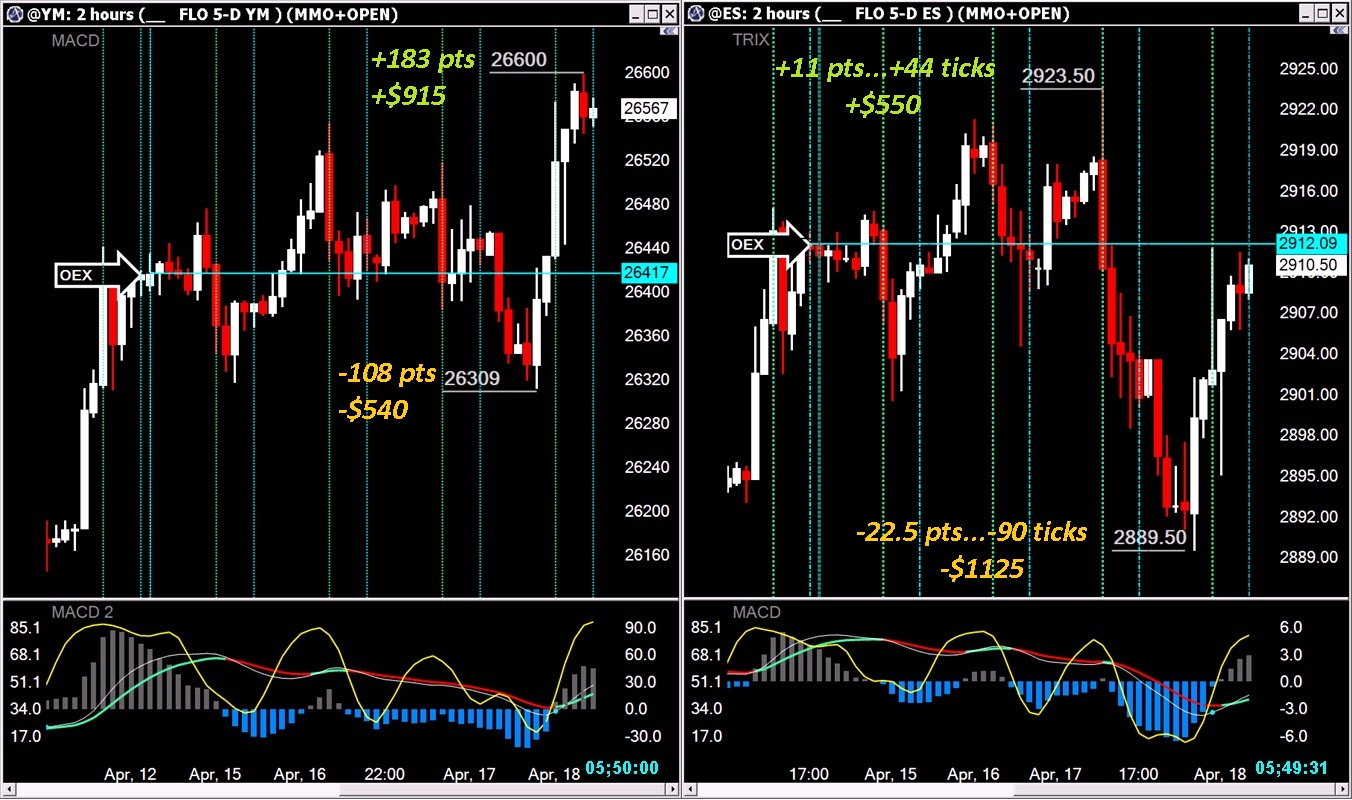Collapse via the double-chevron on the ES chart
This screenshot has width=1352, height=800.
(x=1340, y=31)
